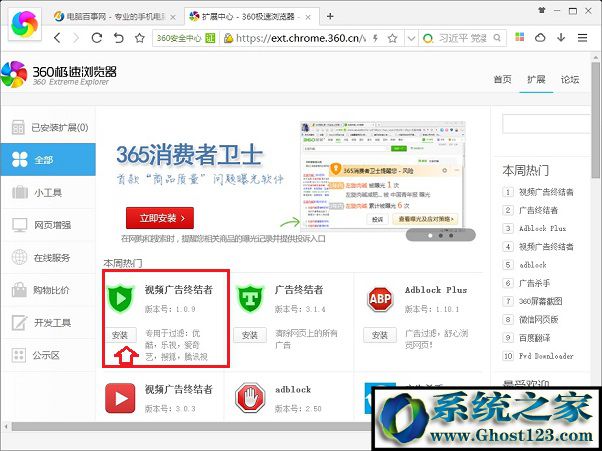
Task: Click the star icon inside address bar
Action: (392, 38)
